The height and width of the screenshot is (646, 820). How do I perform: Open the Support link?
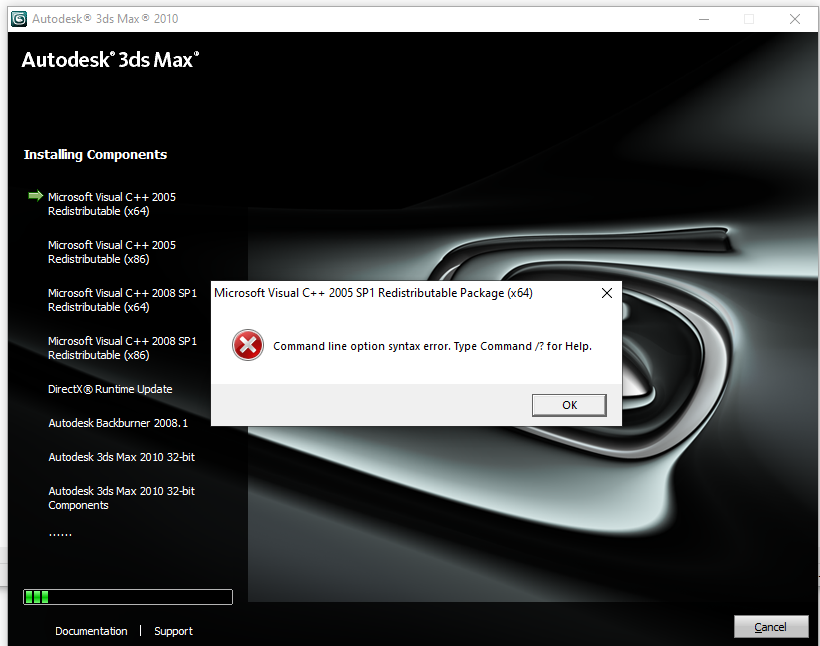click(173, 631)
